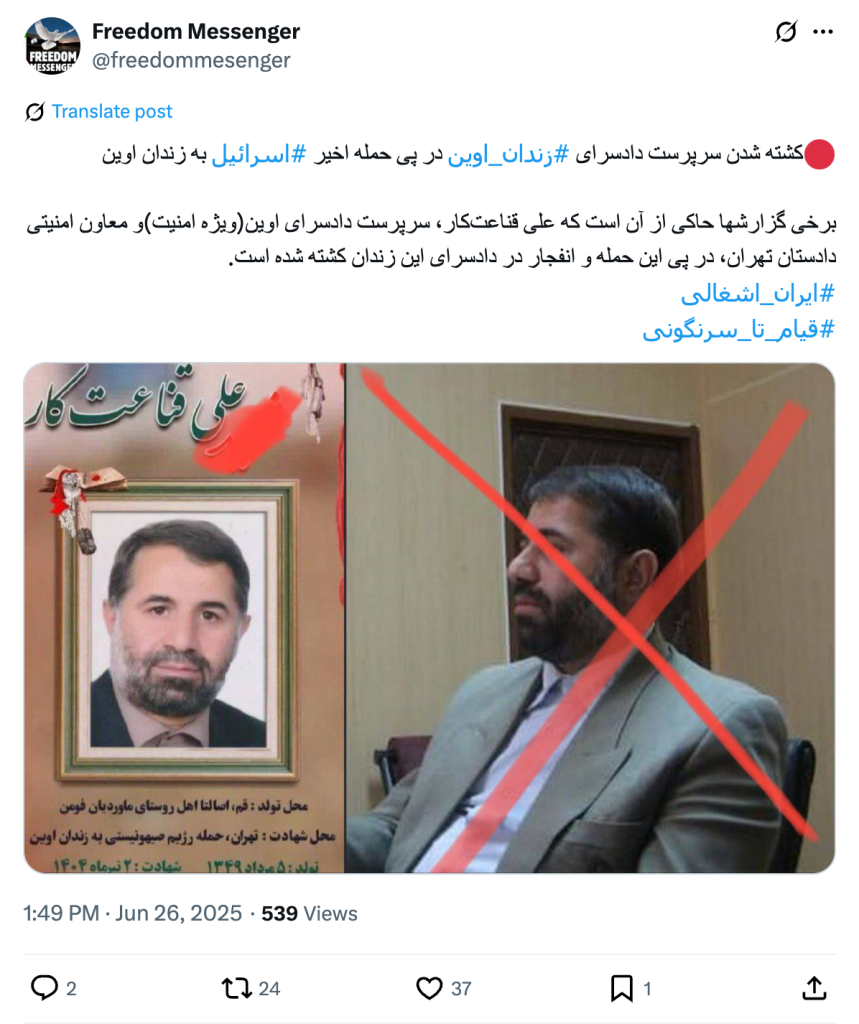Open the three-dot more options menu

coord(822,32)
